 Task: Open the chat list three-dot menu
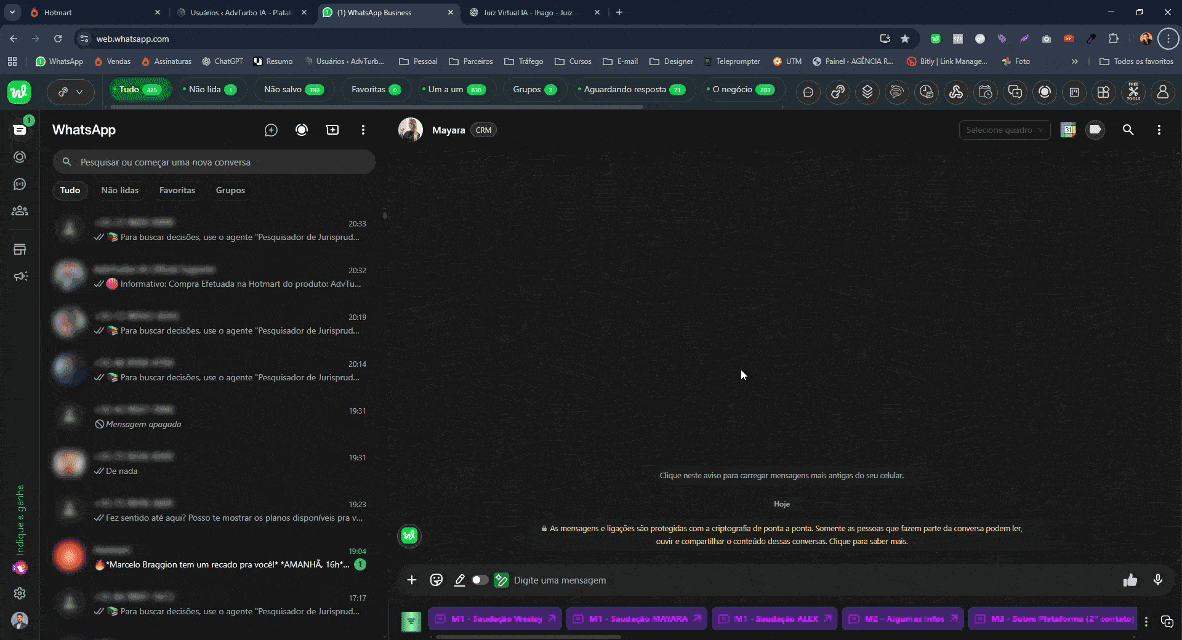pyautogui.click(x=363, y=130)
